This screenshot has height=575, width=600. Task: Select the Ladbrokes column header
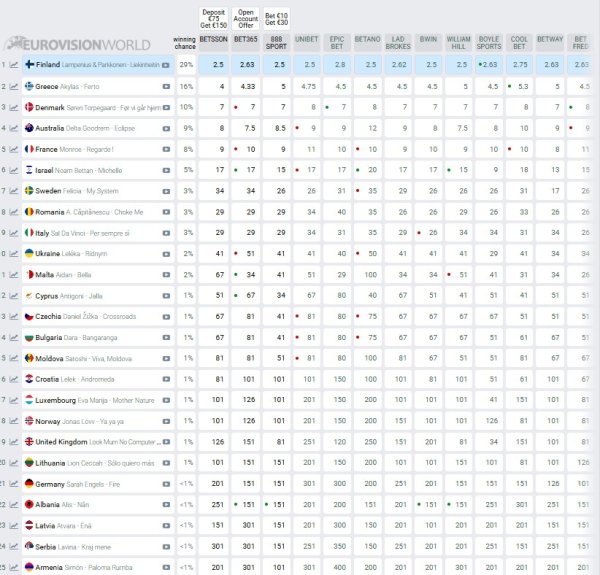(398, 43)
